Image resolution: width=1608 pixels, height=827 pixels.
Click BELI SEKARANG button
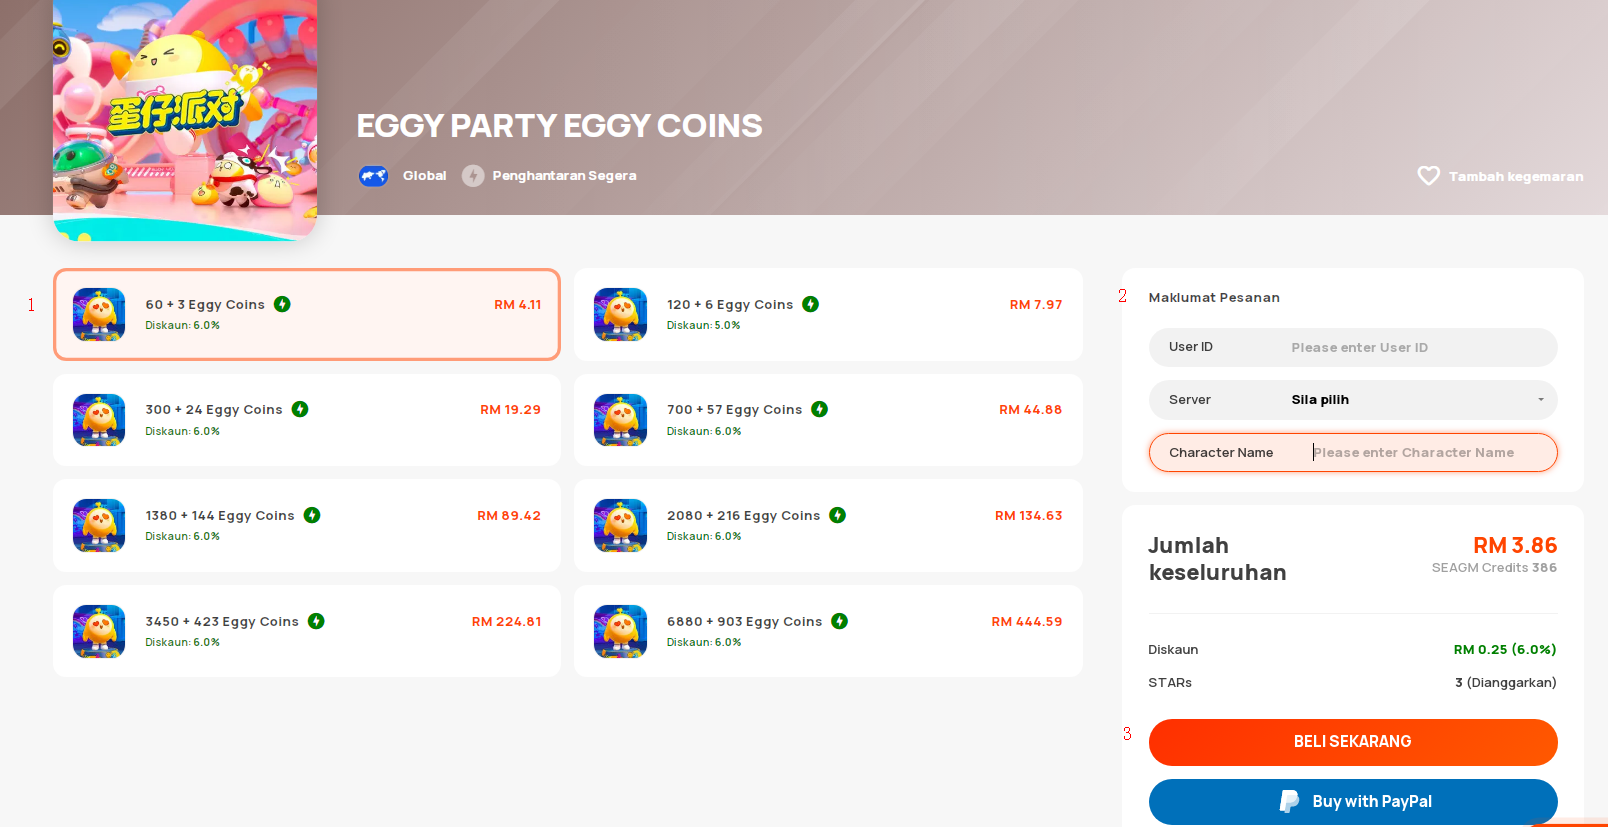[x=1353, y=742]
